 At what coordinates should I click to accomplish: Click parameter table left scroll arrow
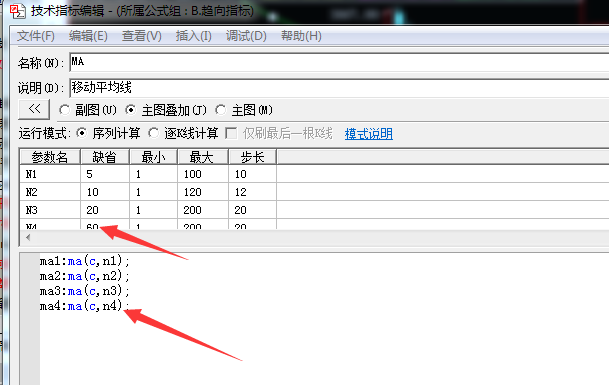click(x=28, y=237)
